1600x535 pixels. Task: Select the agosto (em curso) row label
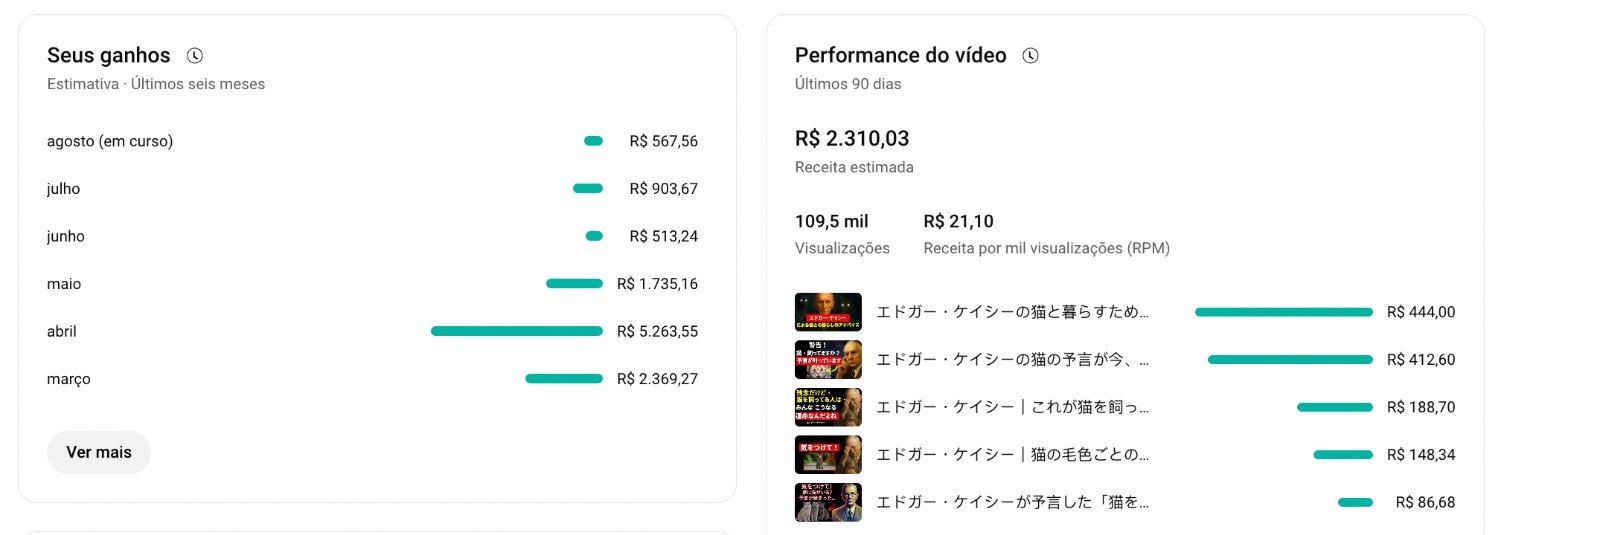click(110, 141)
